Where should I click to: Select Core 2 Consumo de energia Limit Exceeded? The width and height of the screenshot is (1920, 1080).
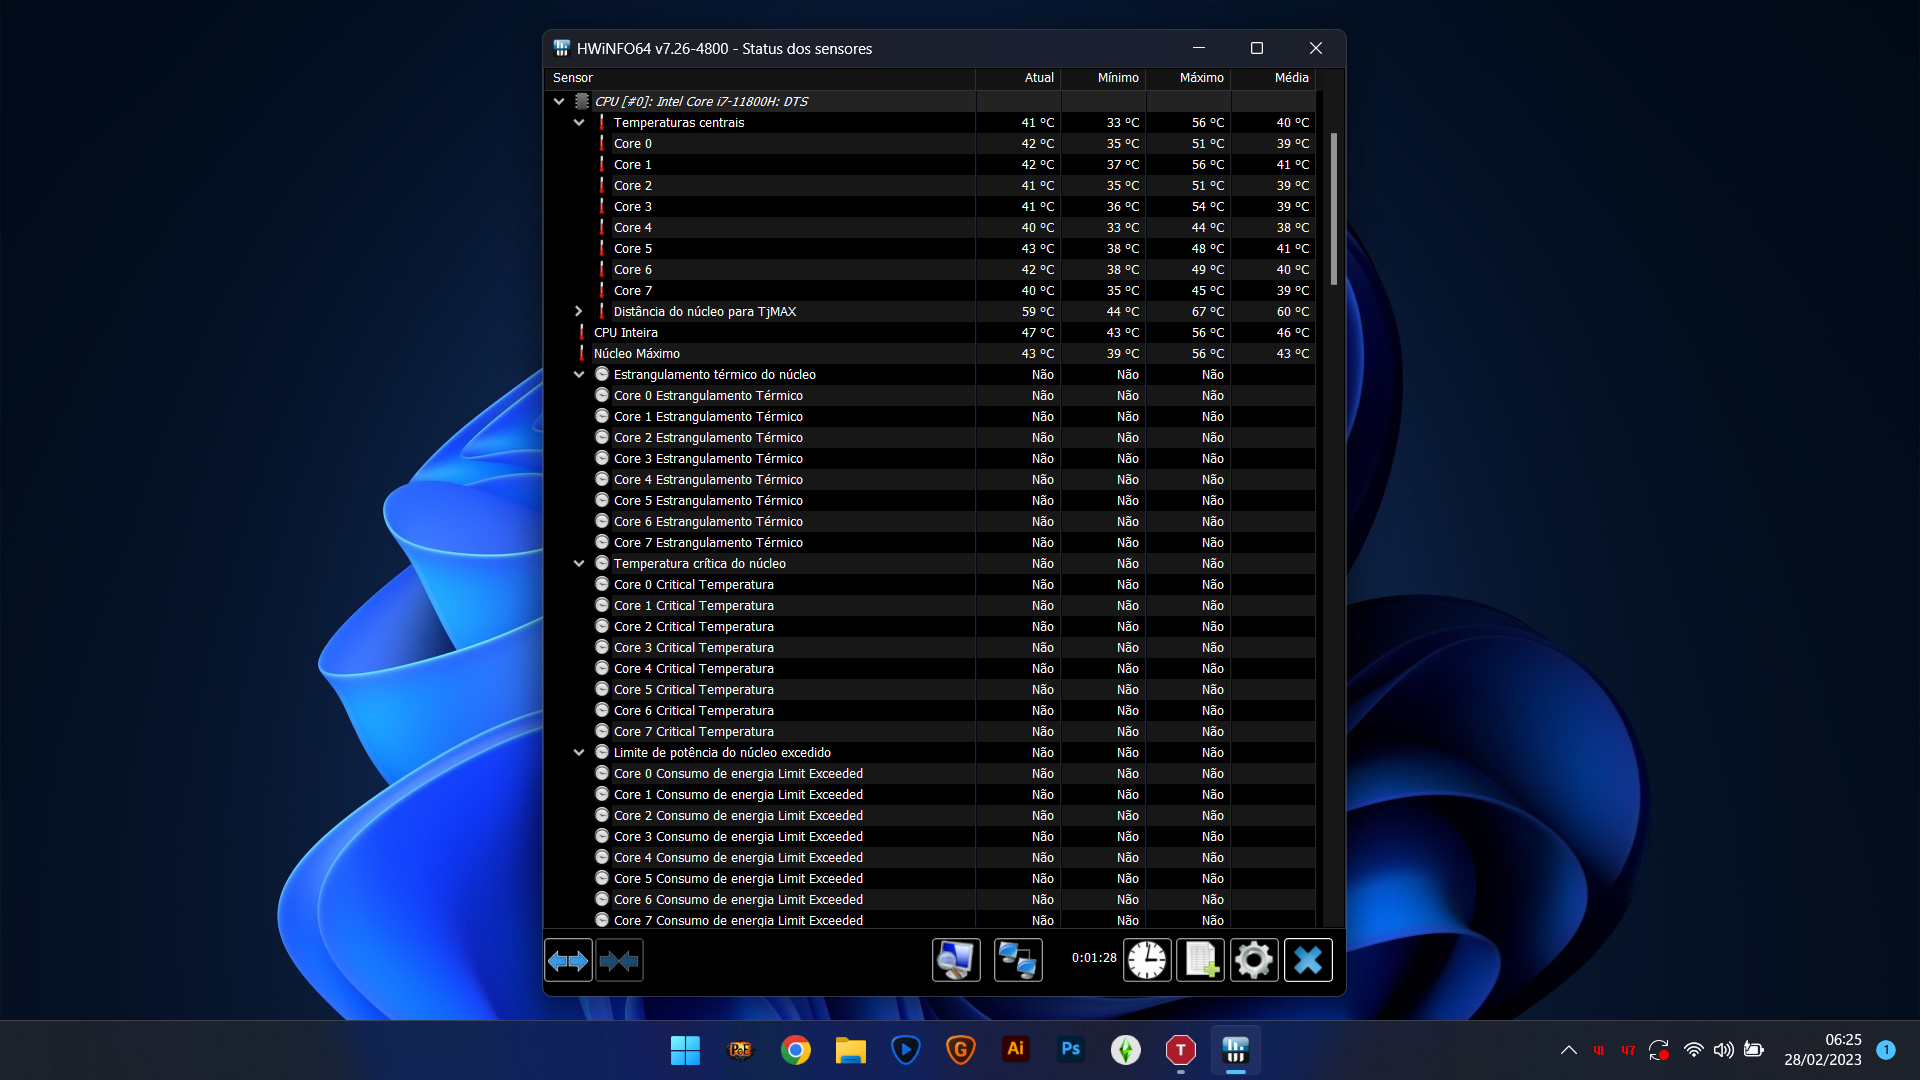930,815
